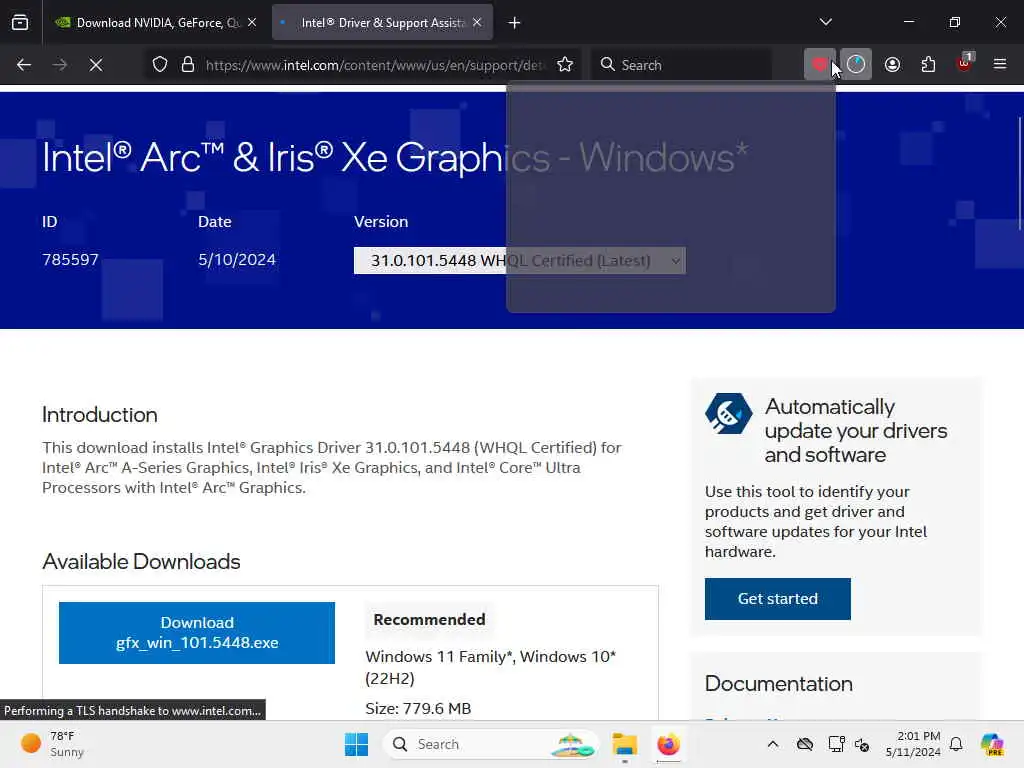Close the NVIDIA download tab
Image resolution: width=1024 pixels, height=768 pixels.
point(252,23)
